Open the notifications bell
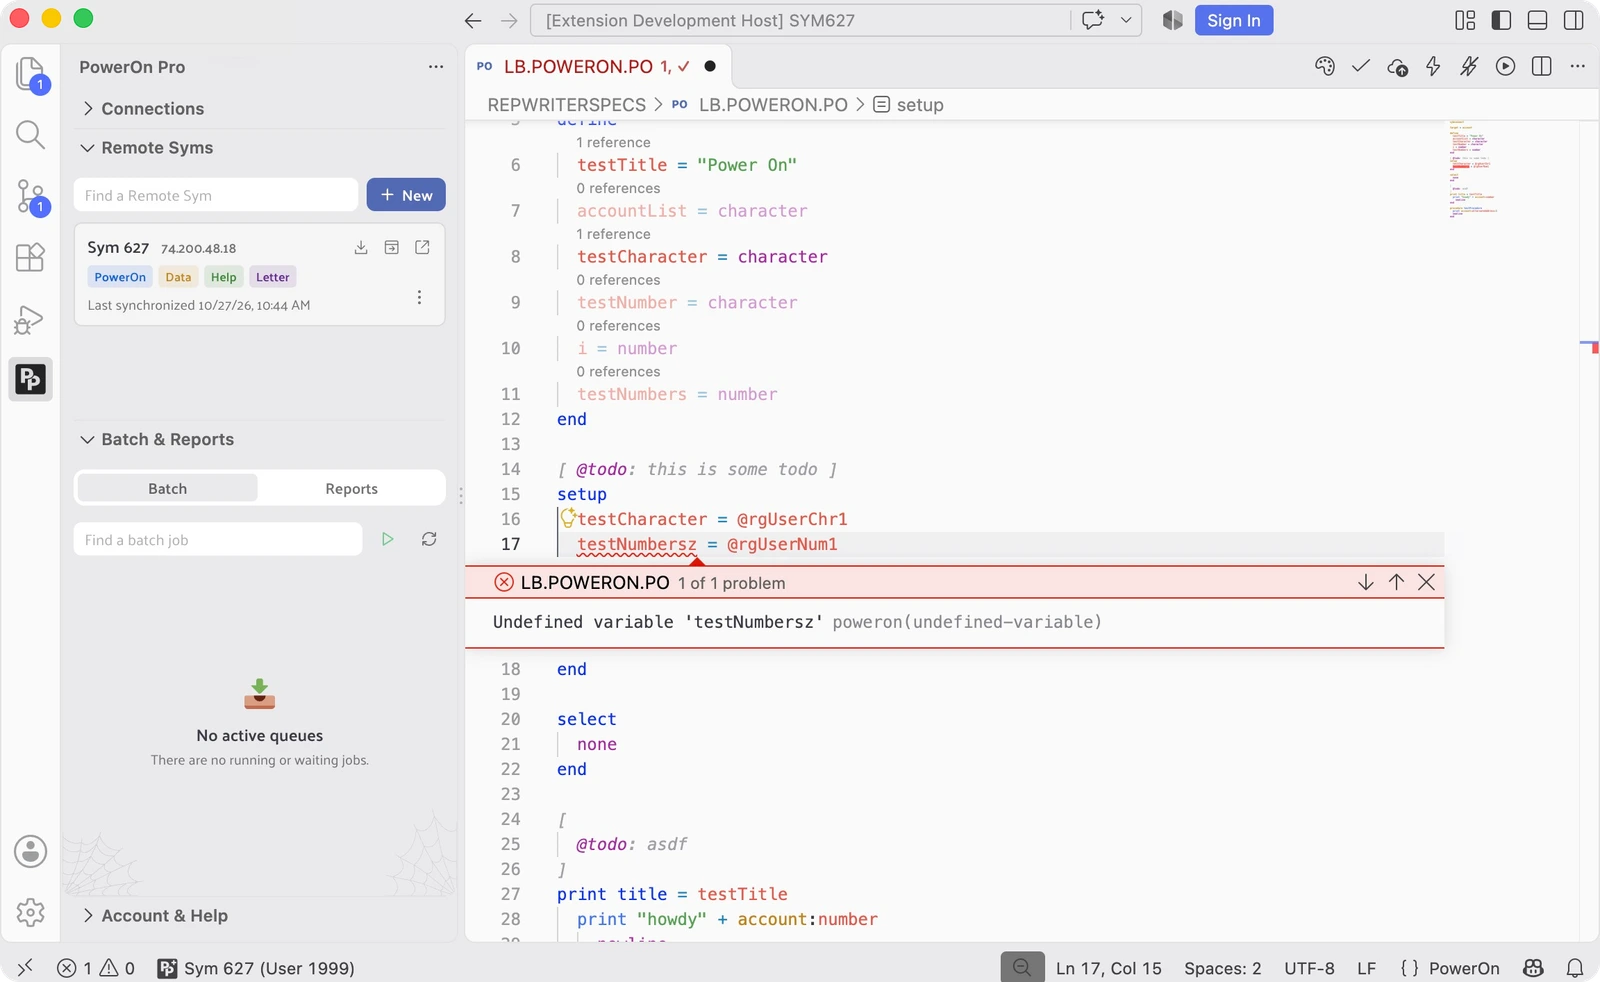 click(1575, 968)
